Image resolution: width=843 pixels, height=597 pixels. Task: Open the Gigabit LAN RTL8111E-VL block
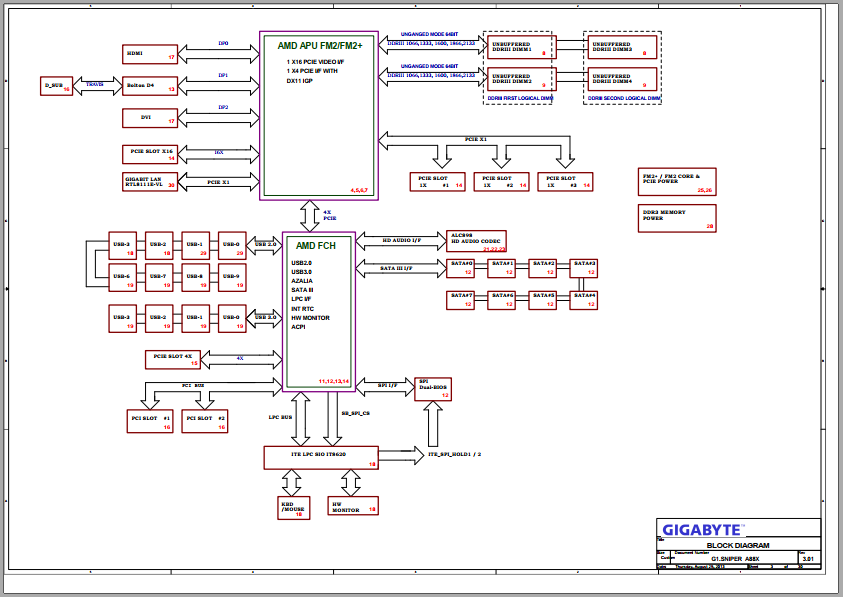pyautogui.click(x=149, y=182)
